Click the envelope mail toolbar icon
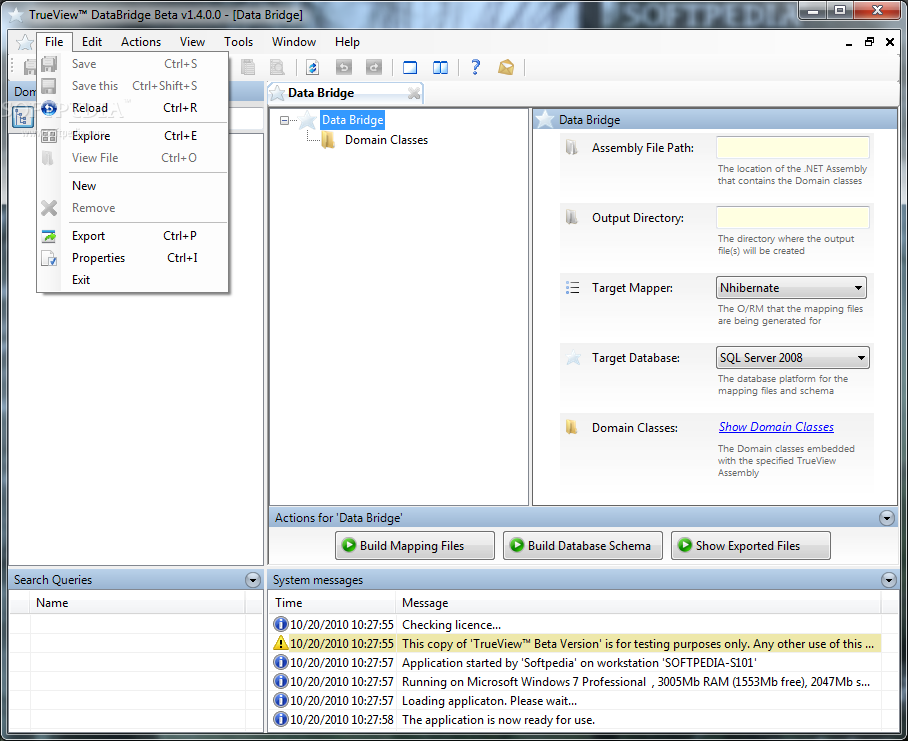Viewport: 908px width, 741px height. (506, 67)
